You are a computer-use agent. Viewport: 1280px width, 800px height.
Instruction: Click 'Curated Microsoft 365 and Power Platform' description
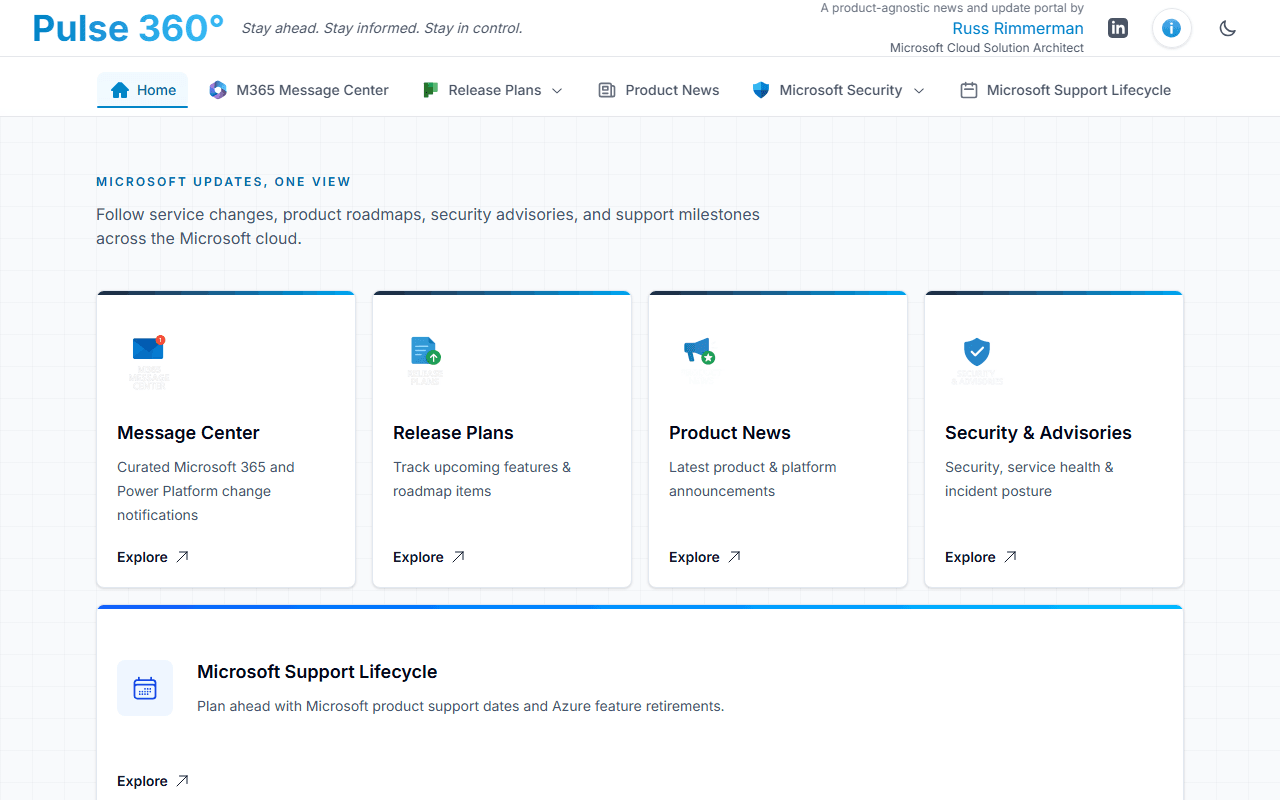coord(206,491)
